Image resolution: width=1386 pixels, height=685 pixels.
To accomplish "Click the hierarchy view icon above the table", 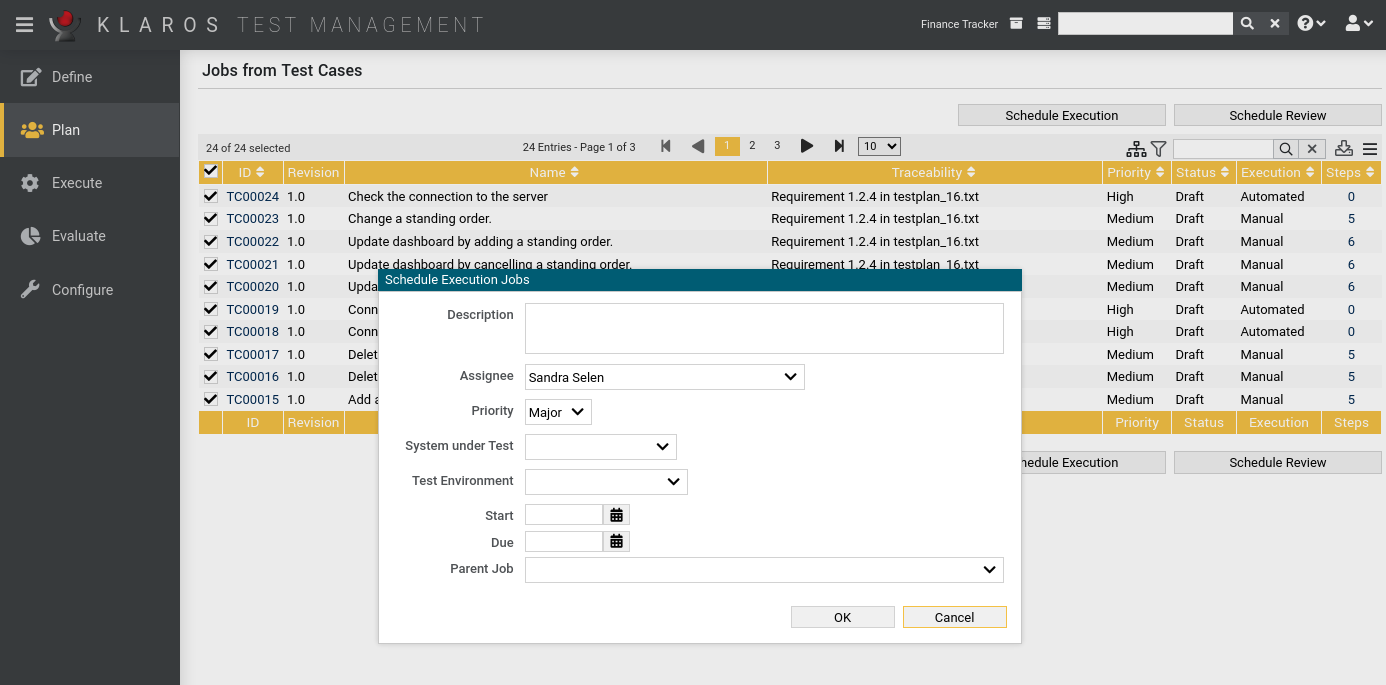I will tap(1136, 148).
